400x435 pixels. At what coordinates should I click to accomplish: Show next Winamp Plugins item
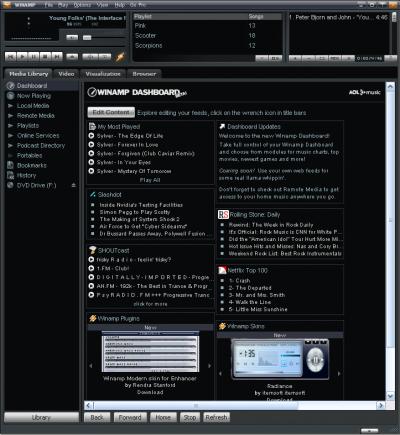coord(209,366)
